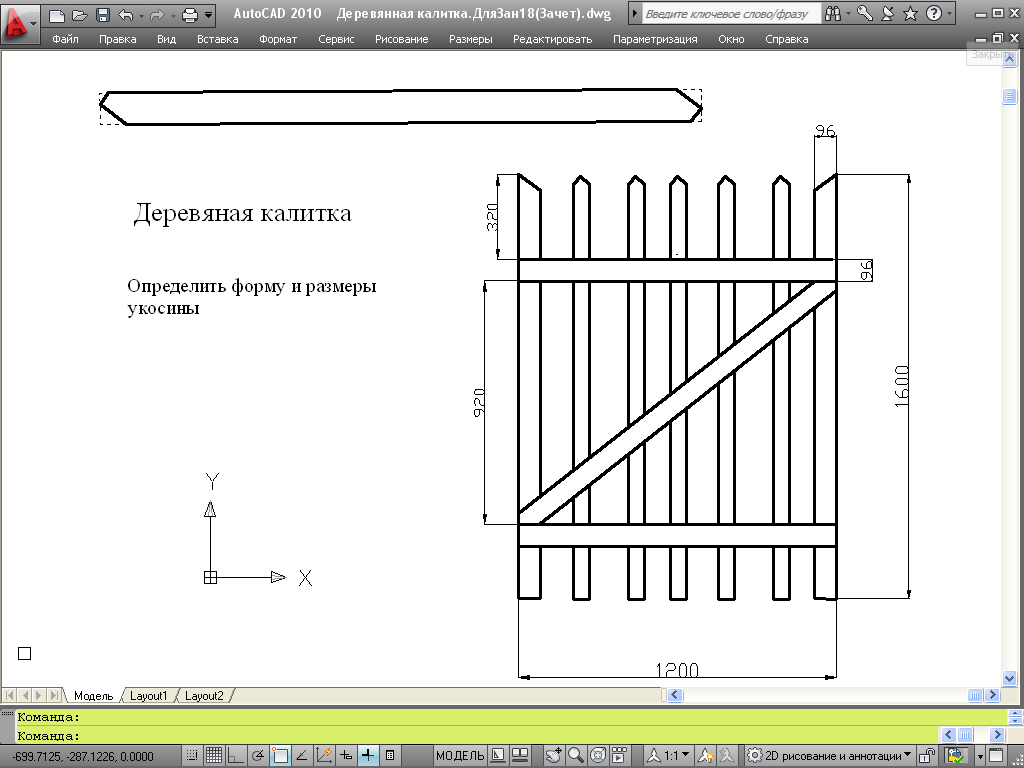This screenshot has width=1024, height=768.
Task: Expand the search options dropdown next to binoculars
Action: pyautogui.click(x=848, y=14)
